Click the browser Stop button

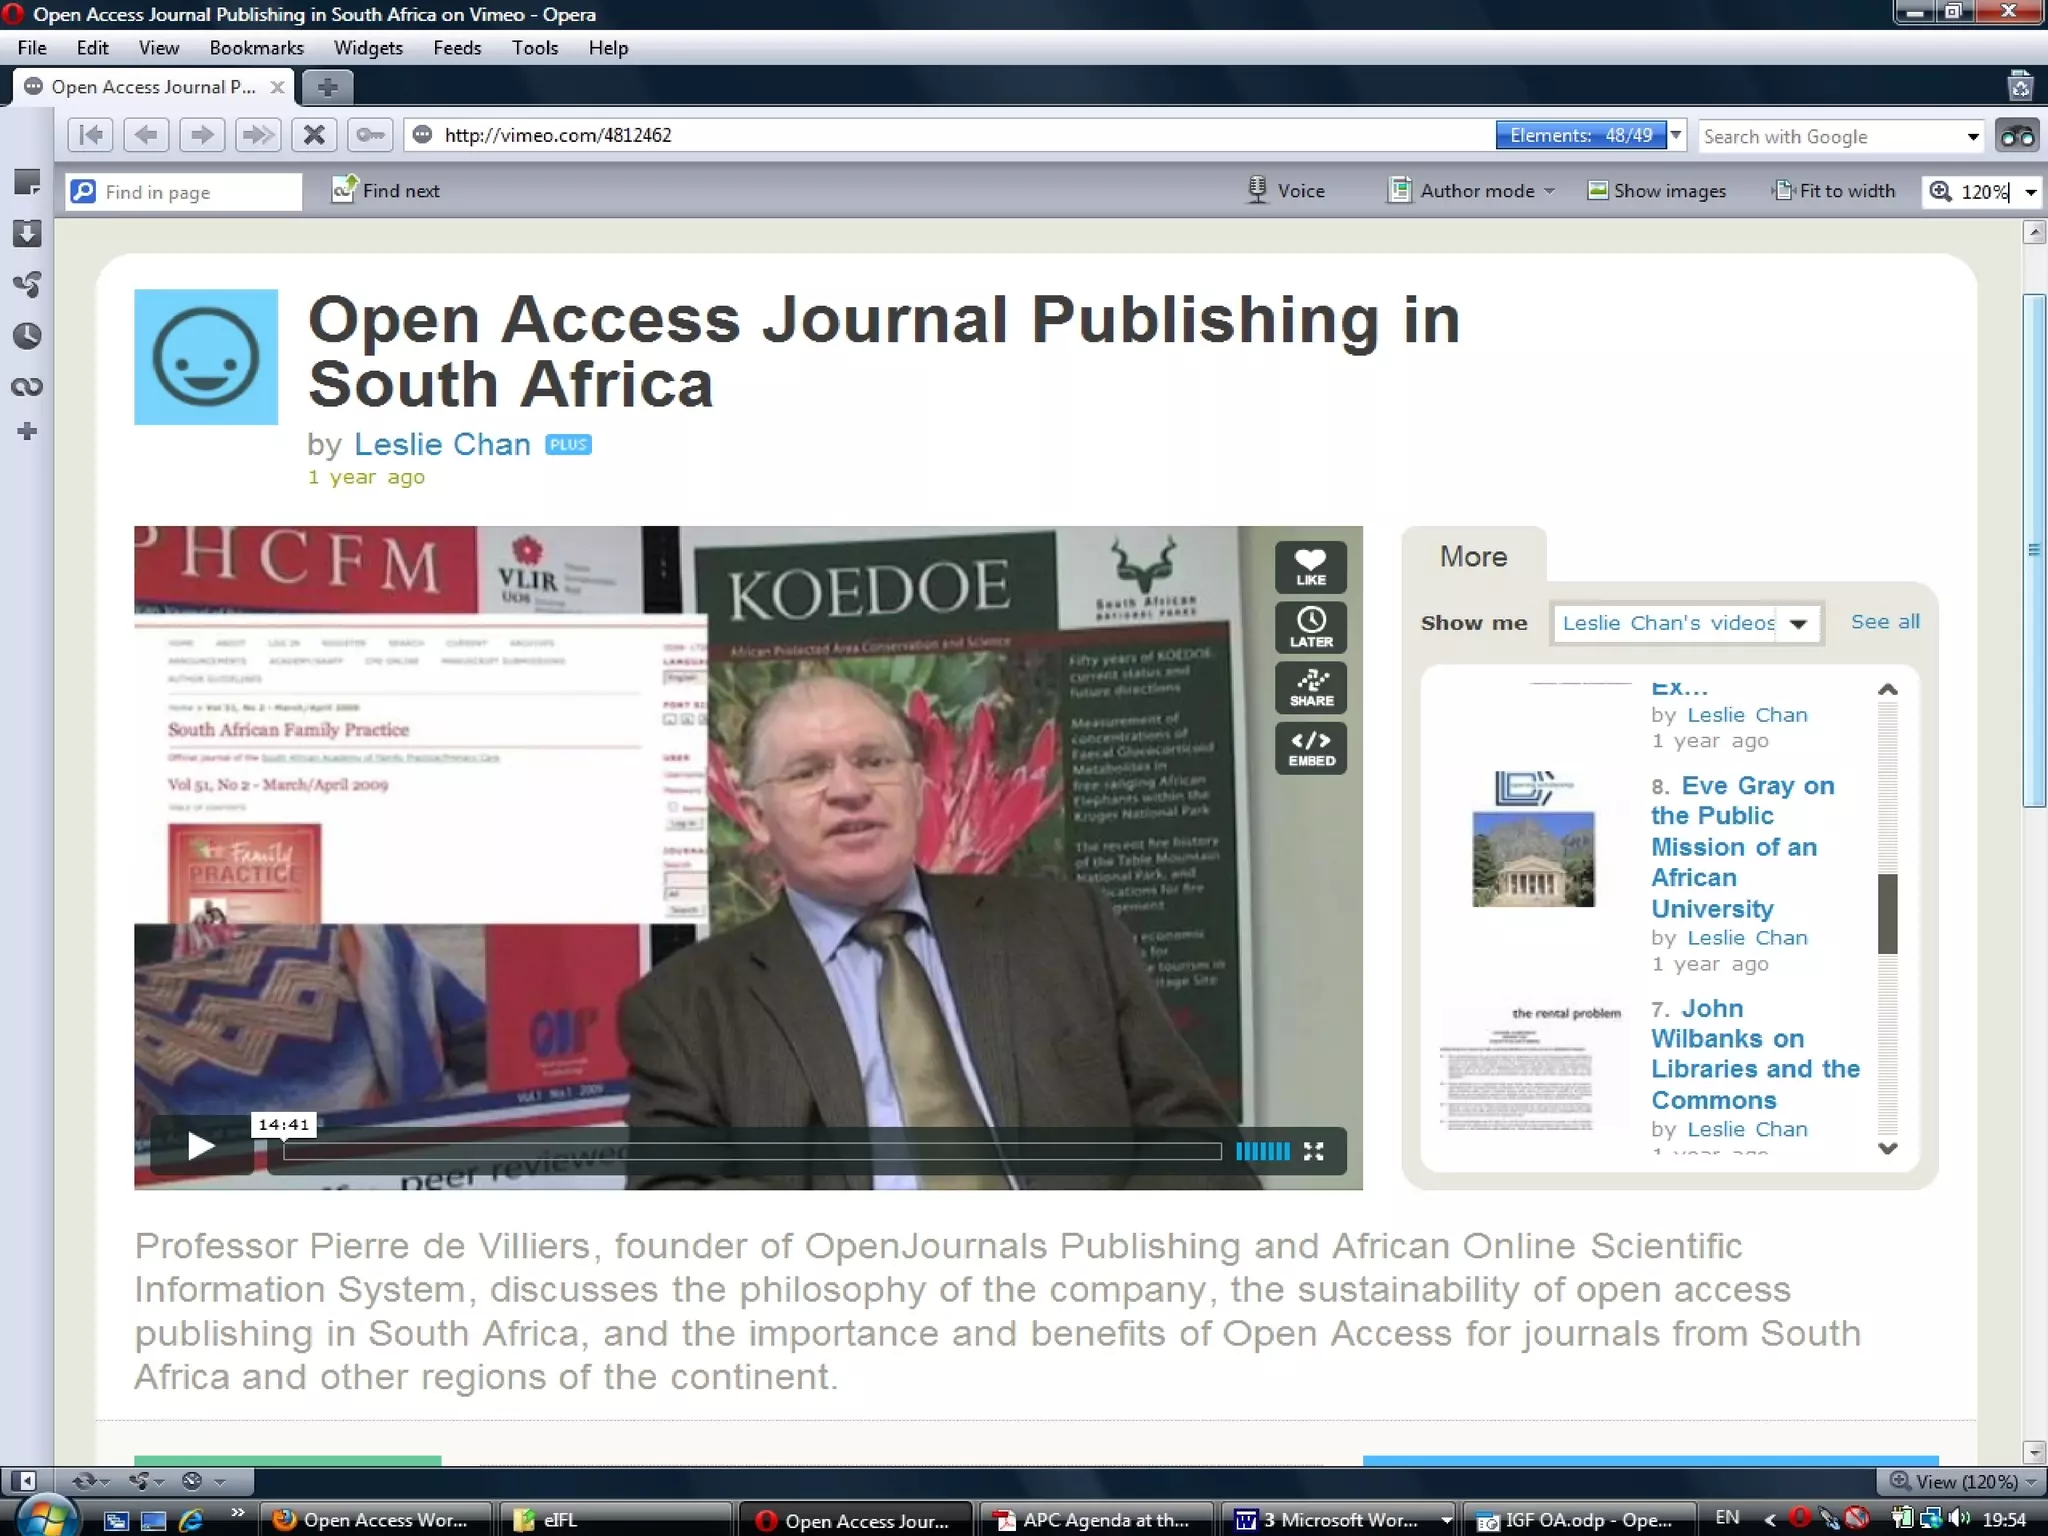coord(314,135)
